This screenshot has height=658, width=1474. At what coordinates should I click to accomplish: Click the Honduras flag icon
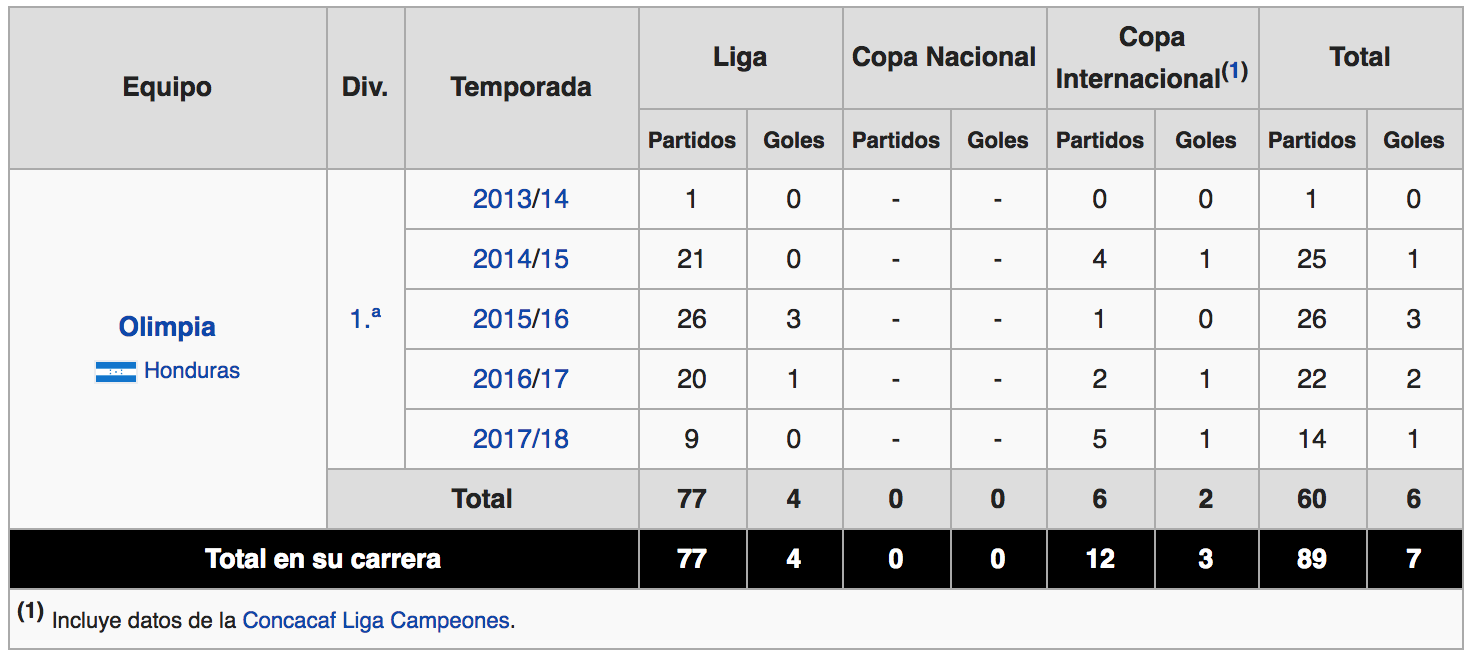pyautogui.click(x=116, y=372)
